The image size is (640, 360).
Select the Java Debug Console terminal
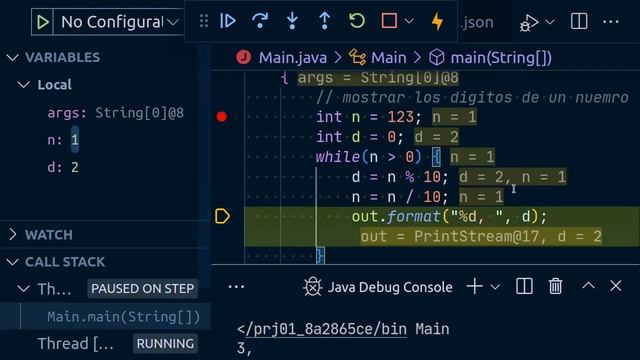390,287
